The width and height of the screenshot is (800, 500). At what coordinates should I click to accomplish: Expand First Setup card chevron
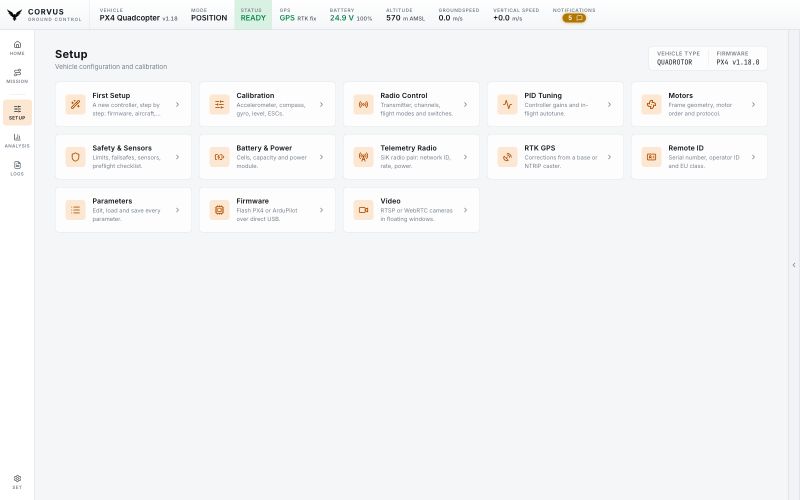[178, 105]
